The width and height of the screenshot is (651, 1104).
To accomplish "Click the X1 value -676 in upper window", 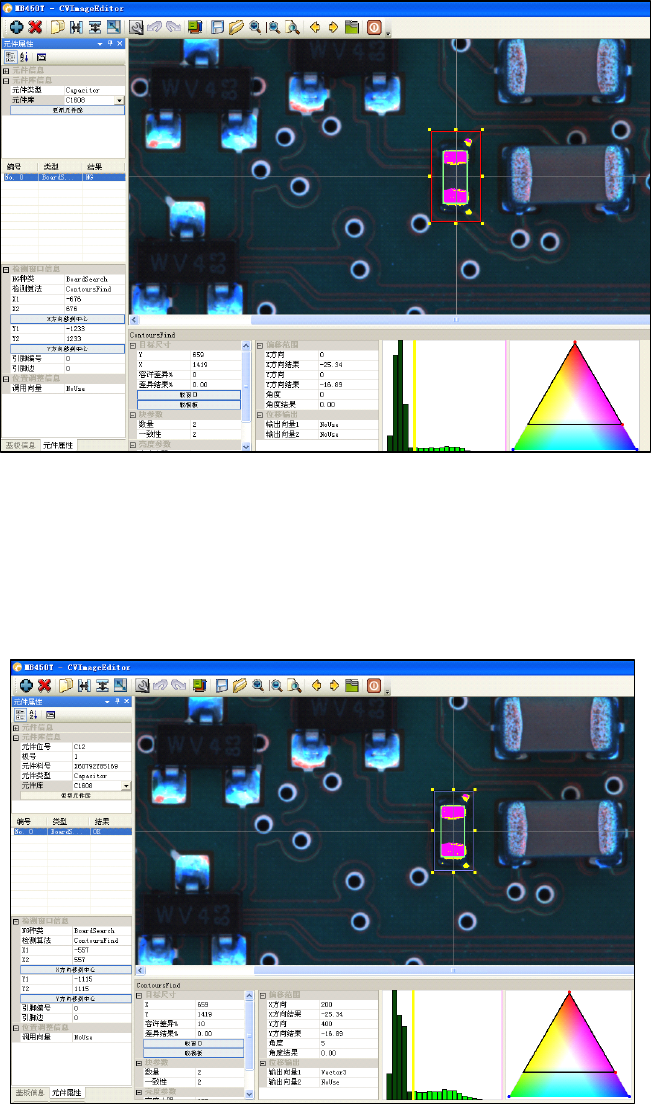I will pos(94,299).
